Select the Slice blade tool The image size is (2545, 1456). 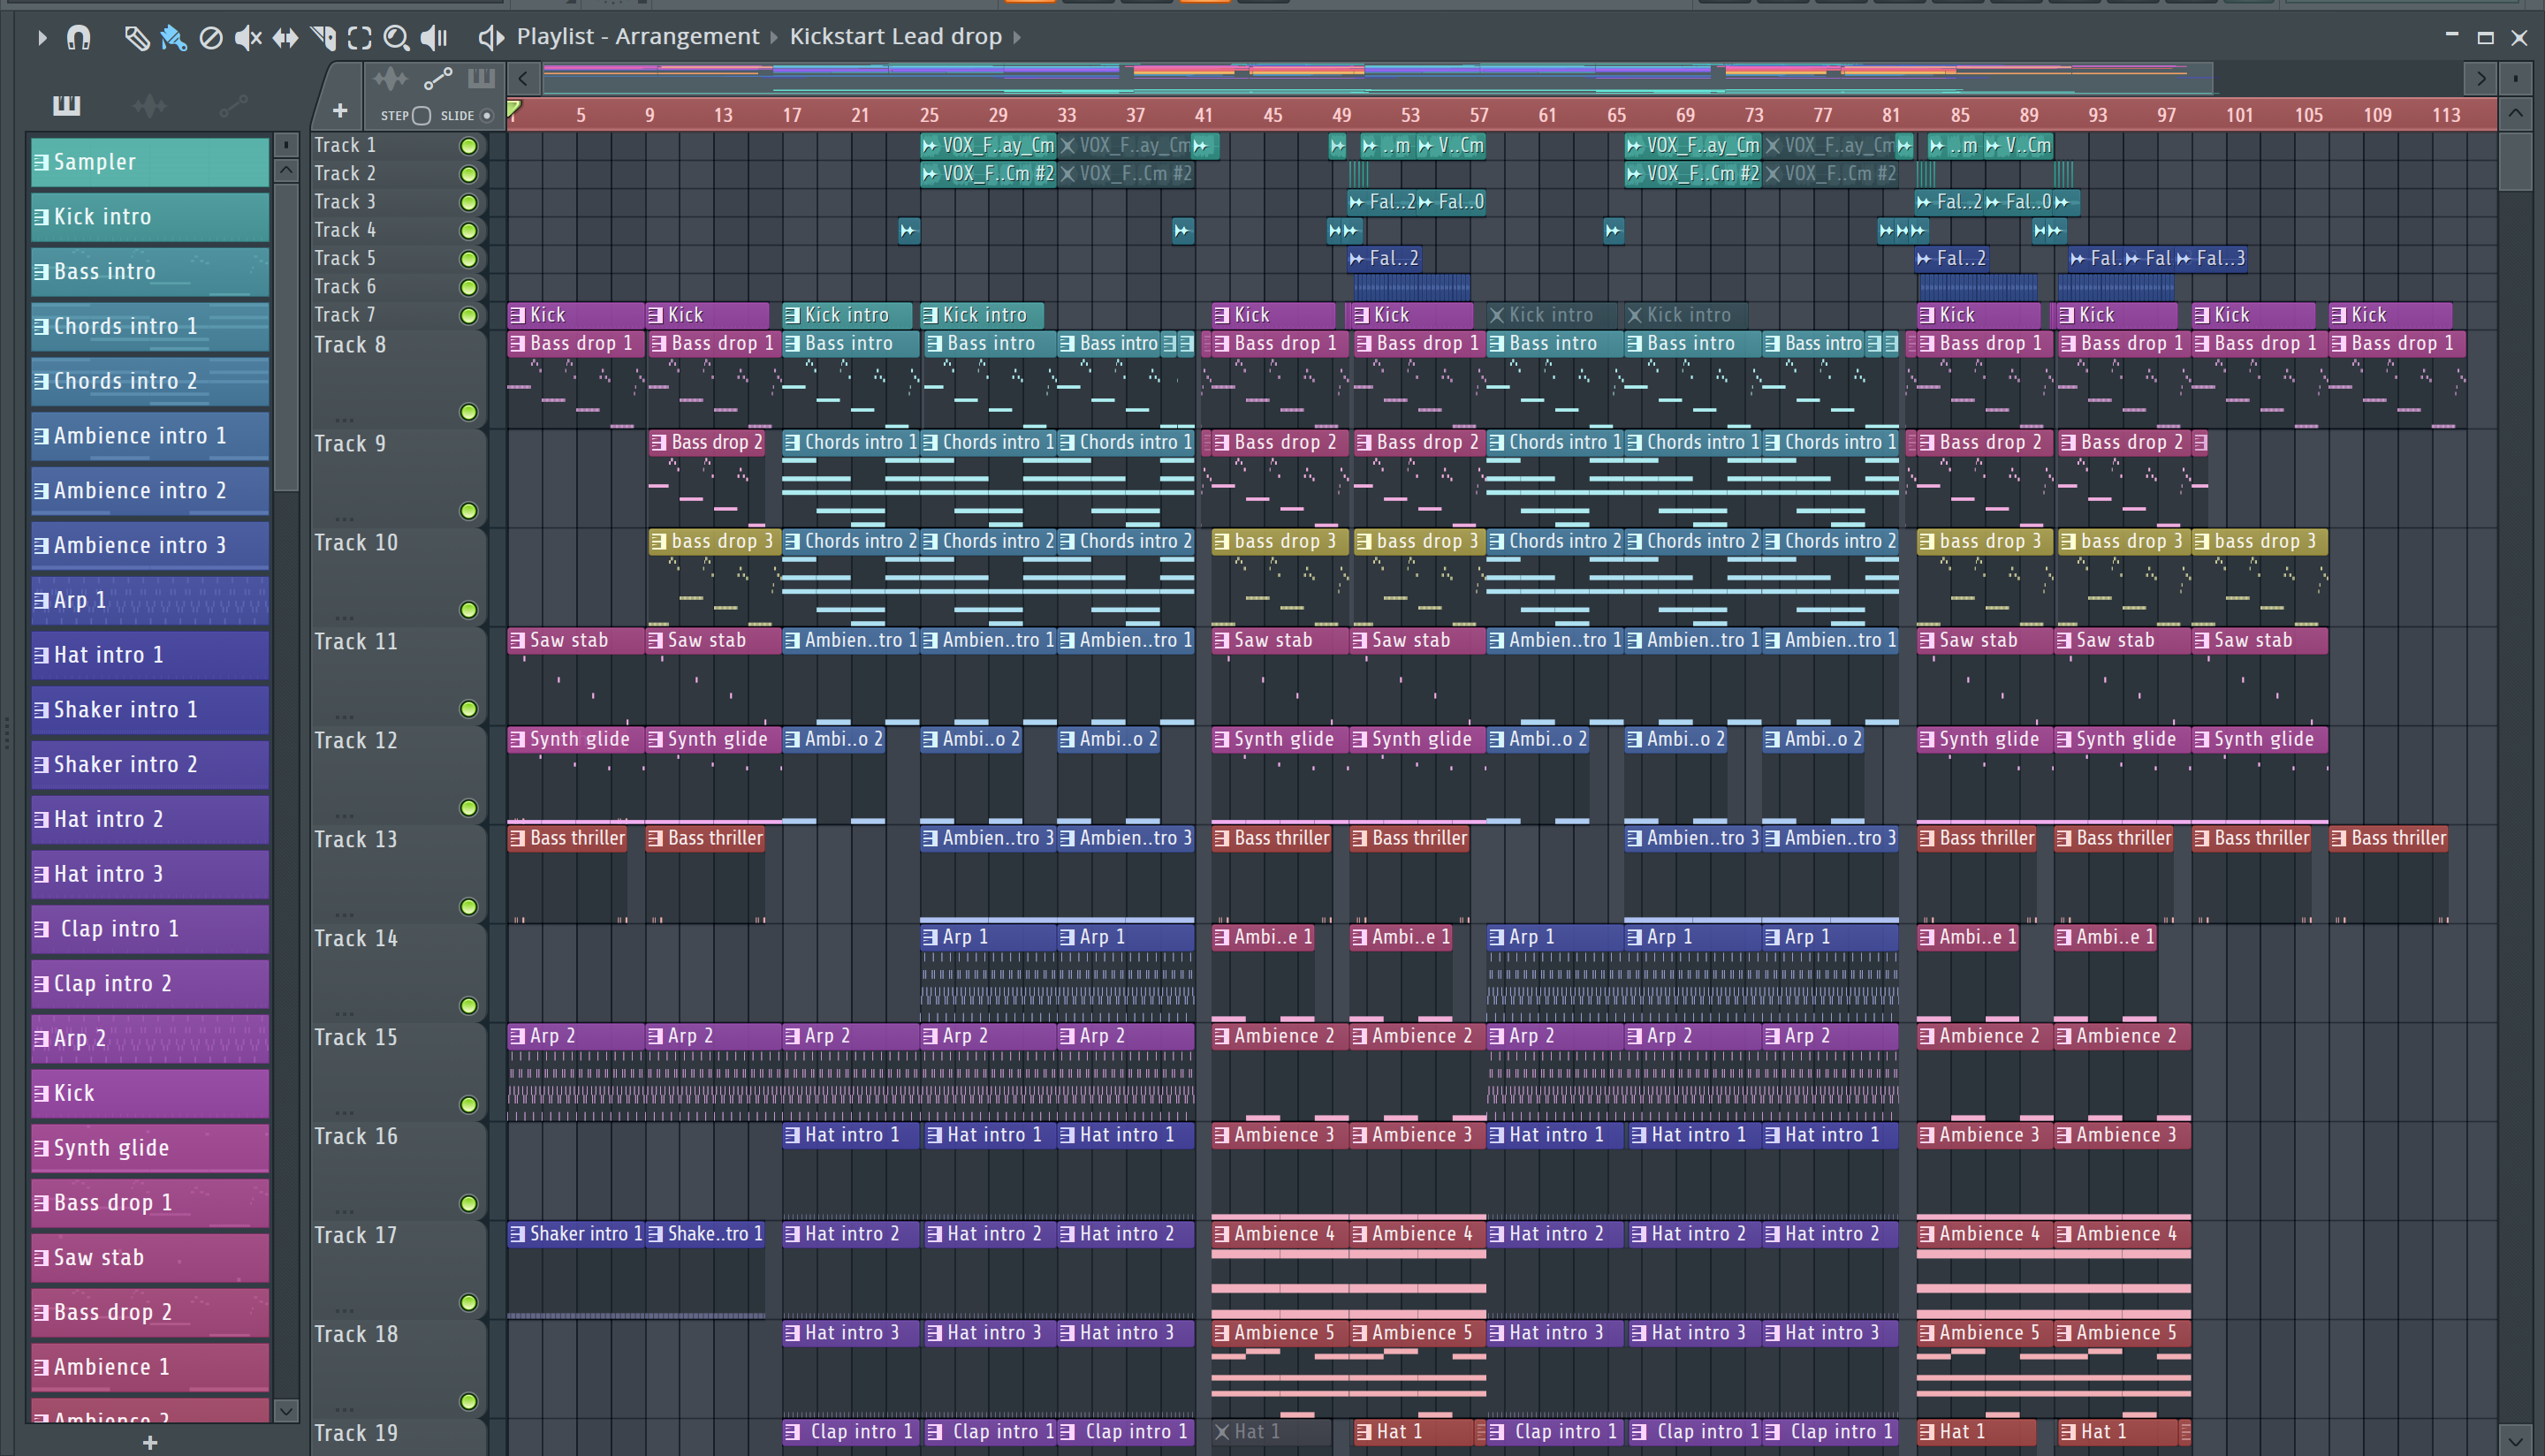[322, 38]
